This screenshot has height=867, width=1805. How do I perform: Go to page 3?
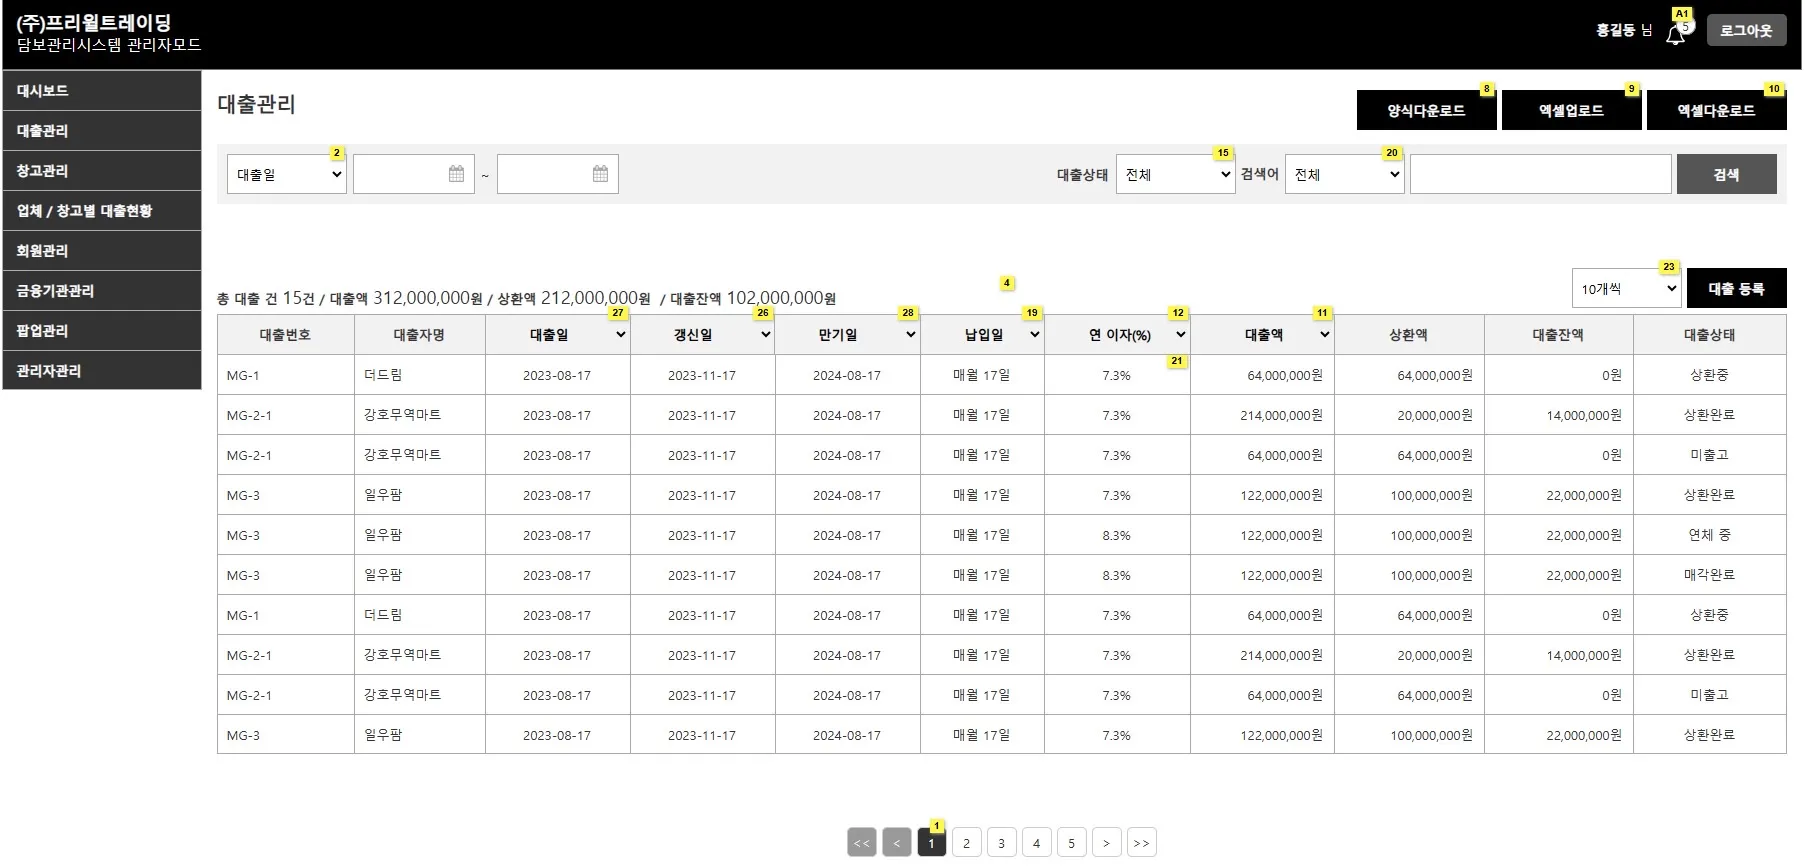coord(1001,843)
